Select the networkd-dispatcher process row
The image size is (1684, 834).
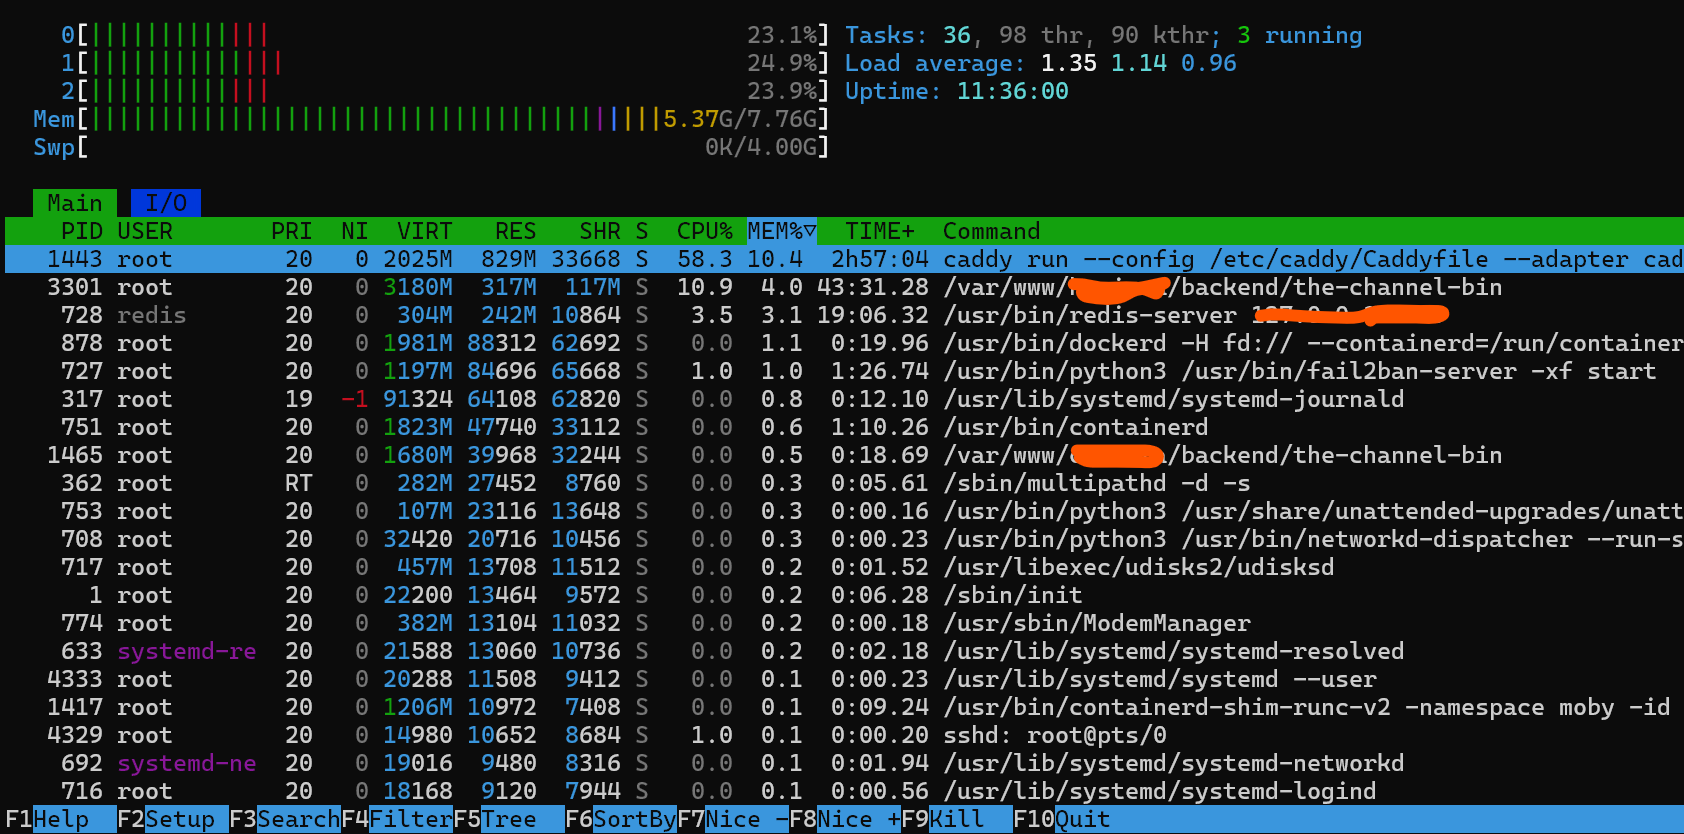coord(844,539)
